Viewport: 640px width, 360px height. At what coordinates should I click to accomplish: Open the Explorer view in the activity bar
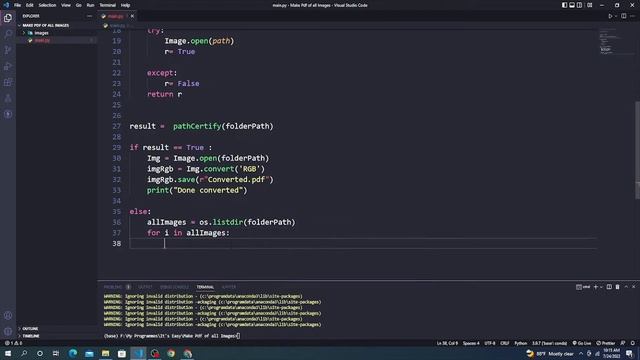click(x=8, y=18)
